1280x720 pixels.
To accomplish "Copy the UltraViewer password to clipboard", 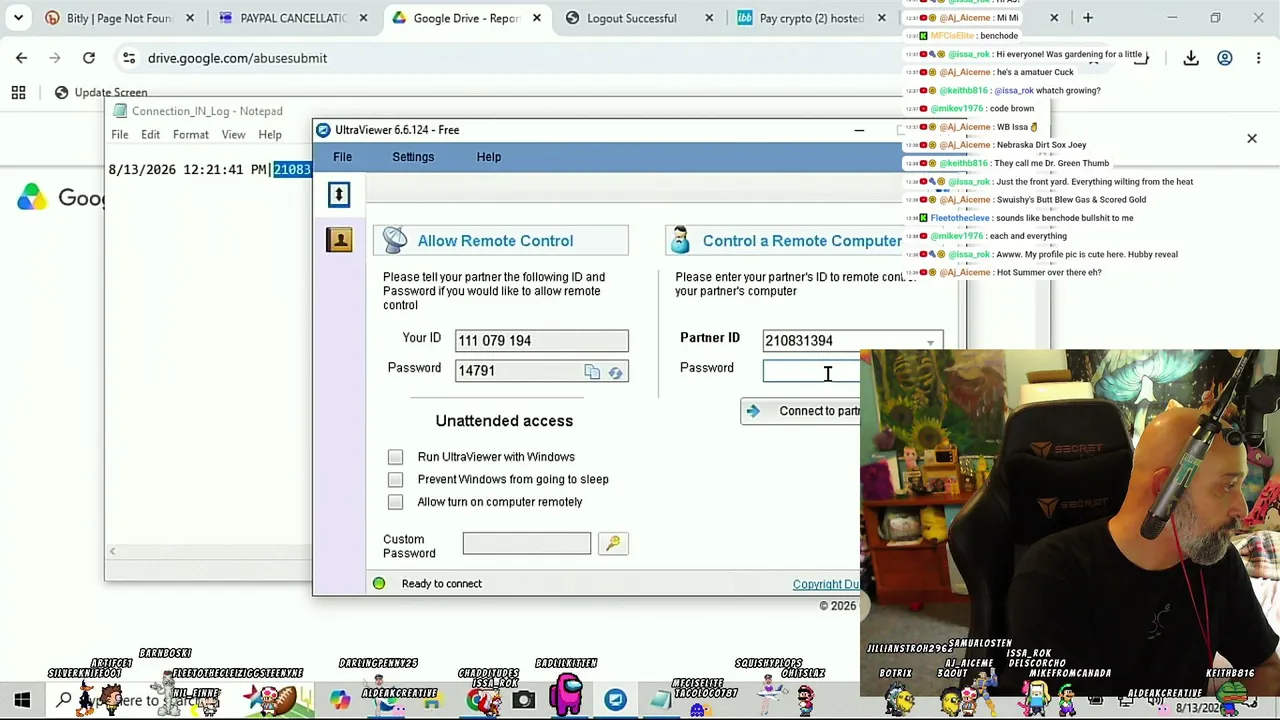I will tap(592, 372).
